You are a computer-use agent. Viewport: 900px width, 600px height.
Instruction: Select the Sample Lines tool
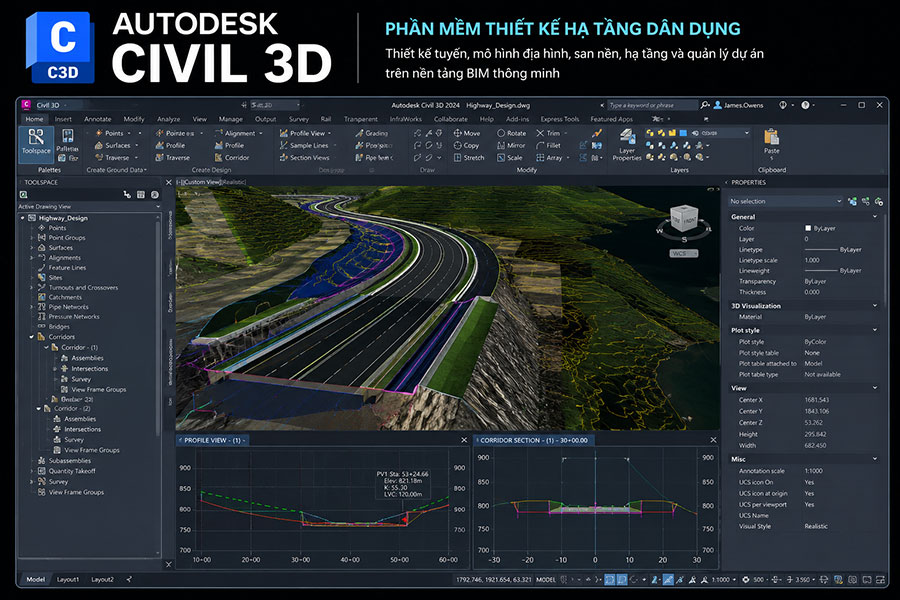pyautogui.click(x=304, y=146)
